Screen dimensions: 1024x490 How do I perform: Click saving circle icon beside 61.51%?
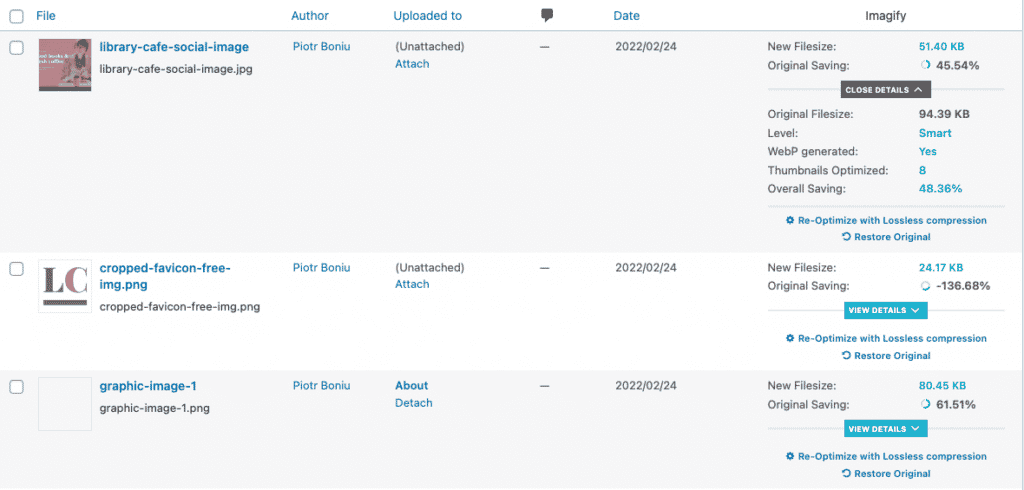click(x=925, y=405)
